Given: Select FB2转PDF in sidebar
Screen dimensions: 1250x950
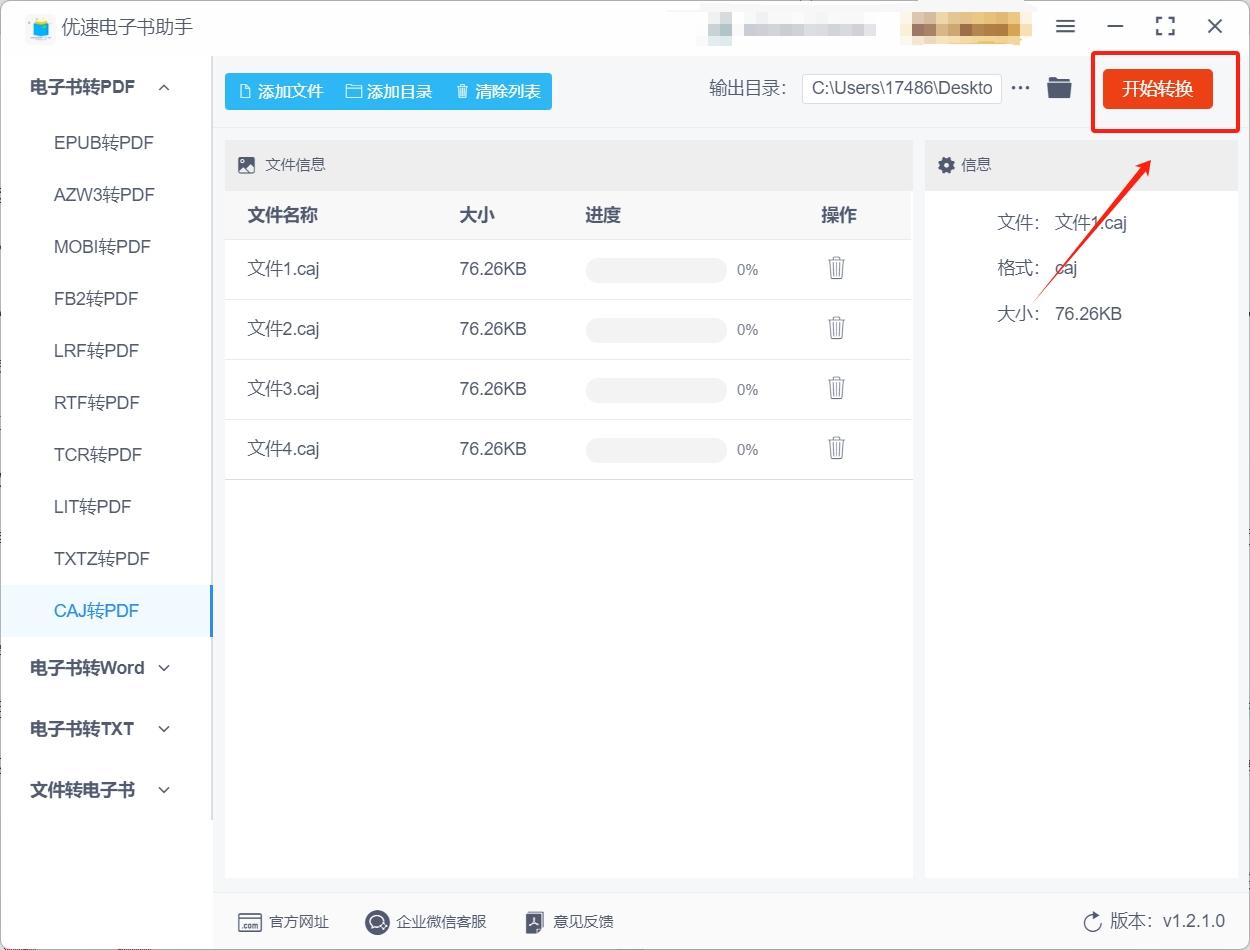Looking at the screenshot, I should (x=96, y=299).
